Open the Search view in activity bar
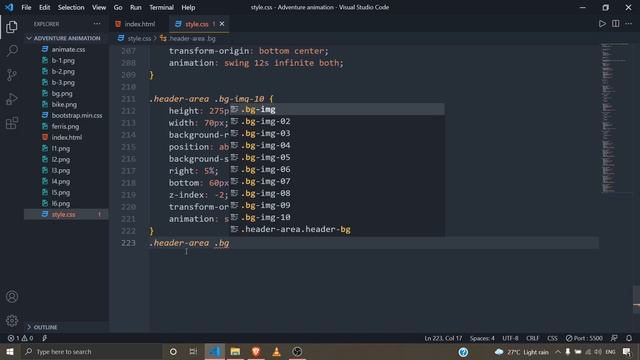Viewport: 640px width, 360px height. (12, 51)
